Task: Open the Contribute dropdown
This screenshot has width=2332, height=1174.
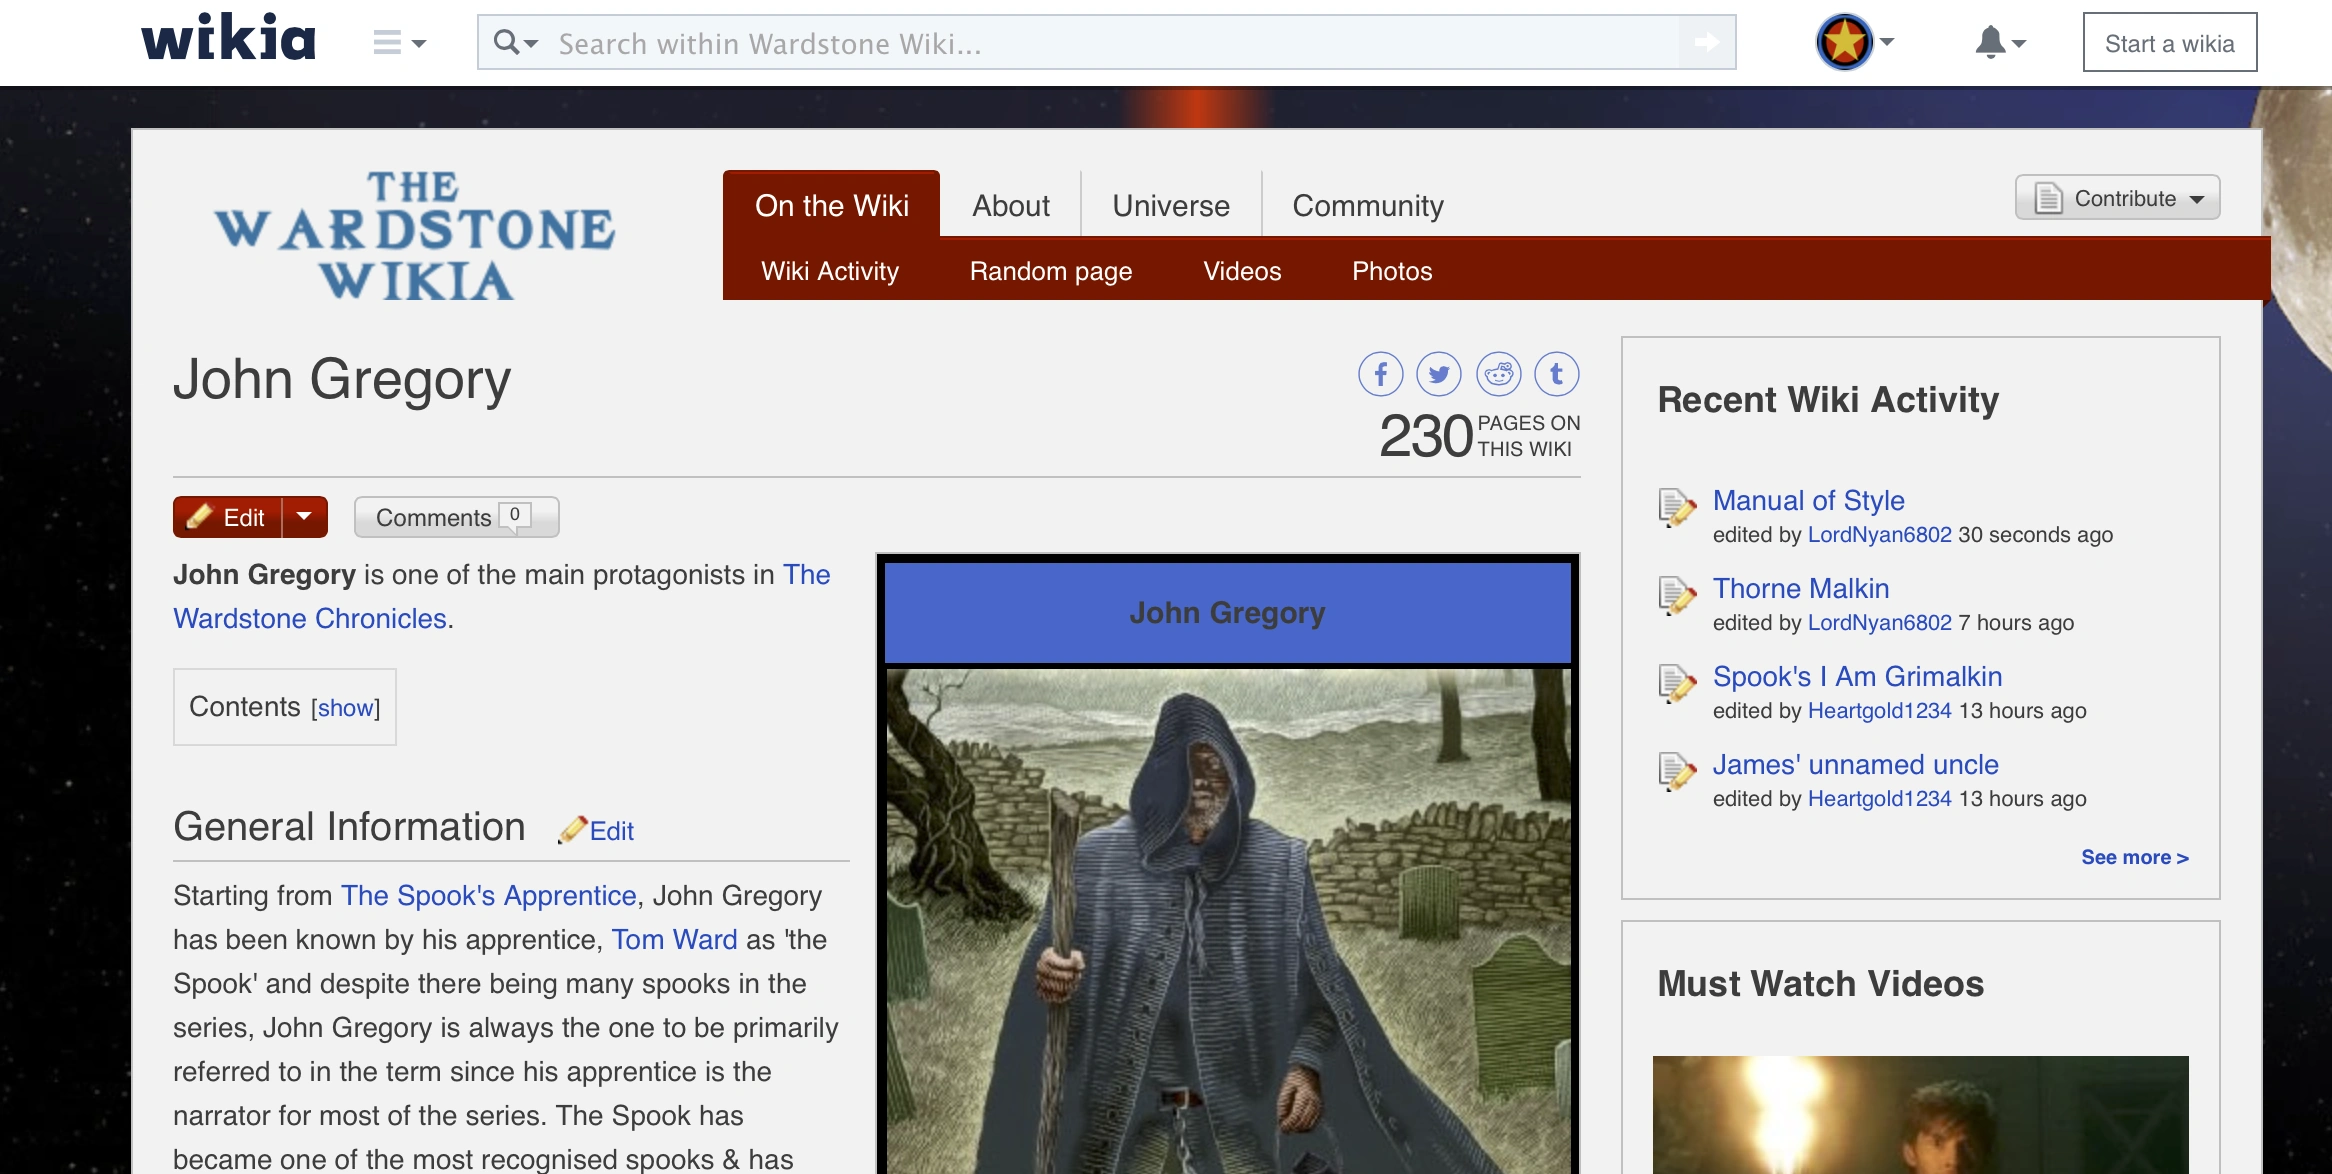Action: pos(2118,198)
